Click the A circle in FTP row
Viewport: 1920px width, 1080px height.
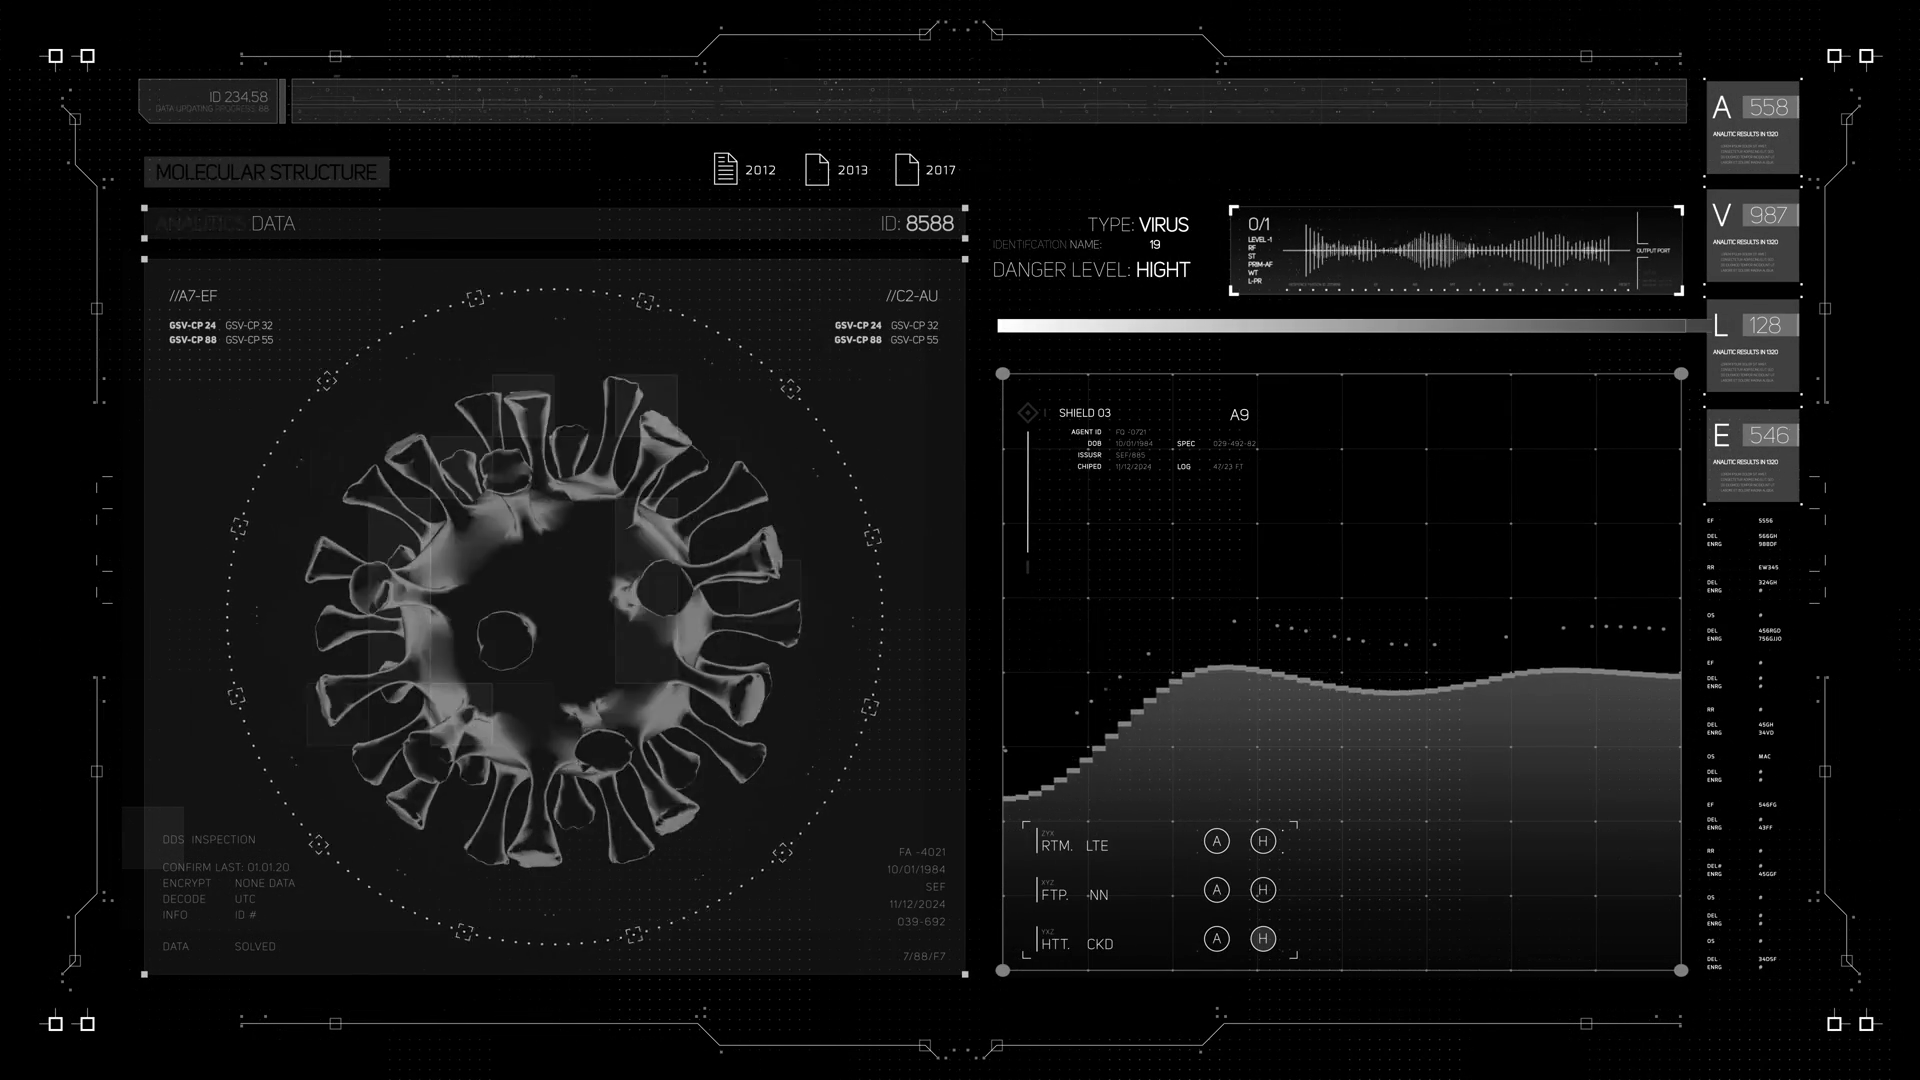(x=1216, y=890)
